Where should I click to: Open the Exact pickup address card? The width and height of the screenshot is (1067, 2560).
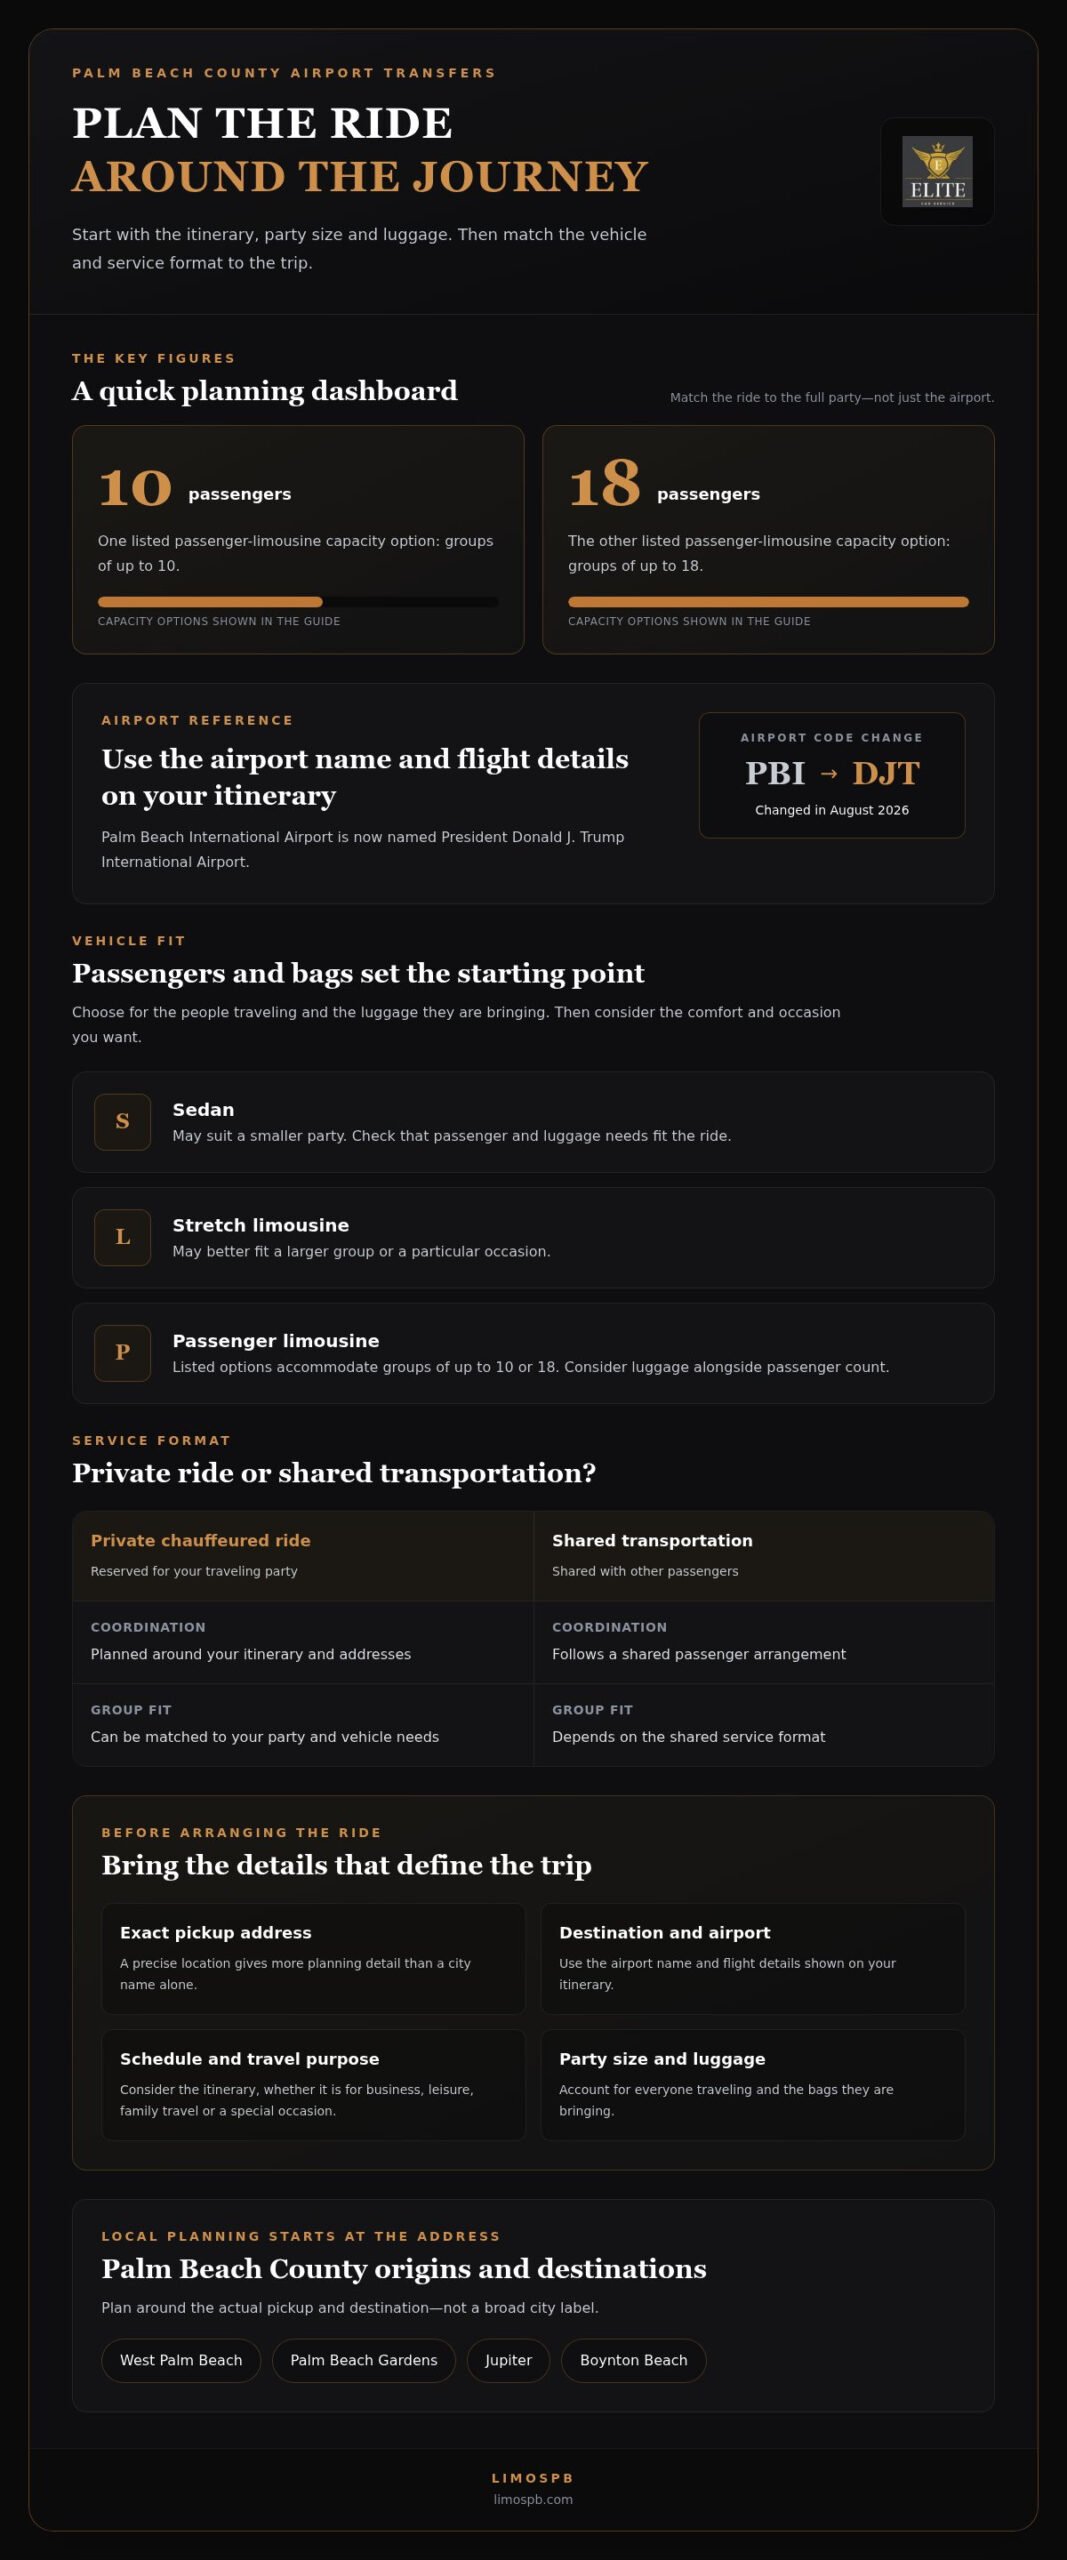[x=313, y=1958]
